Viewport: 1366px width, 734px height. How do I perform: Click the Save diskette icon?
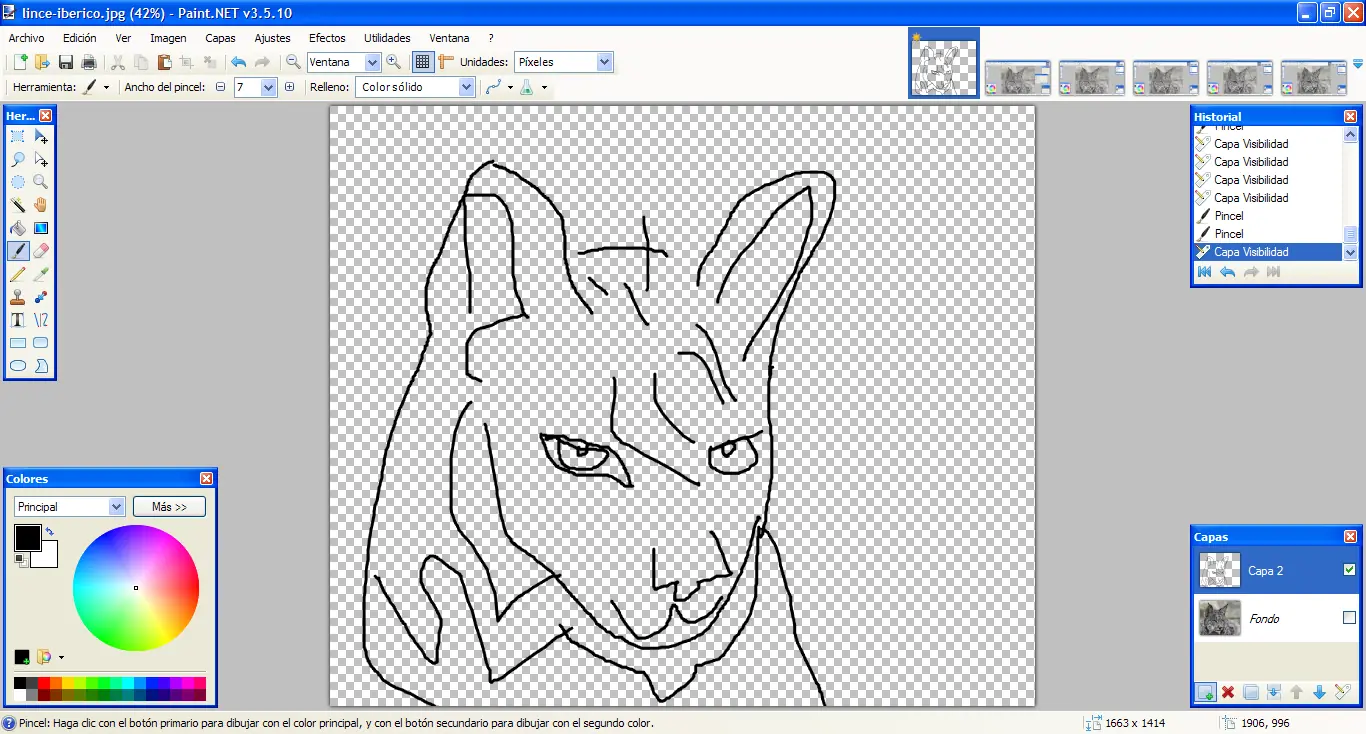pos(66,62)
